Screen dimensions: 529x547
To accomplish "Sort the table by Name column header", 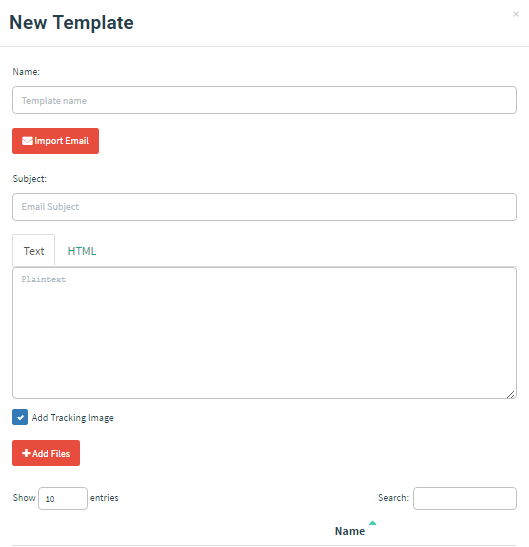I will pos(350,531).
